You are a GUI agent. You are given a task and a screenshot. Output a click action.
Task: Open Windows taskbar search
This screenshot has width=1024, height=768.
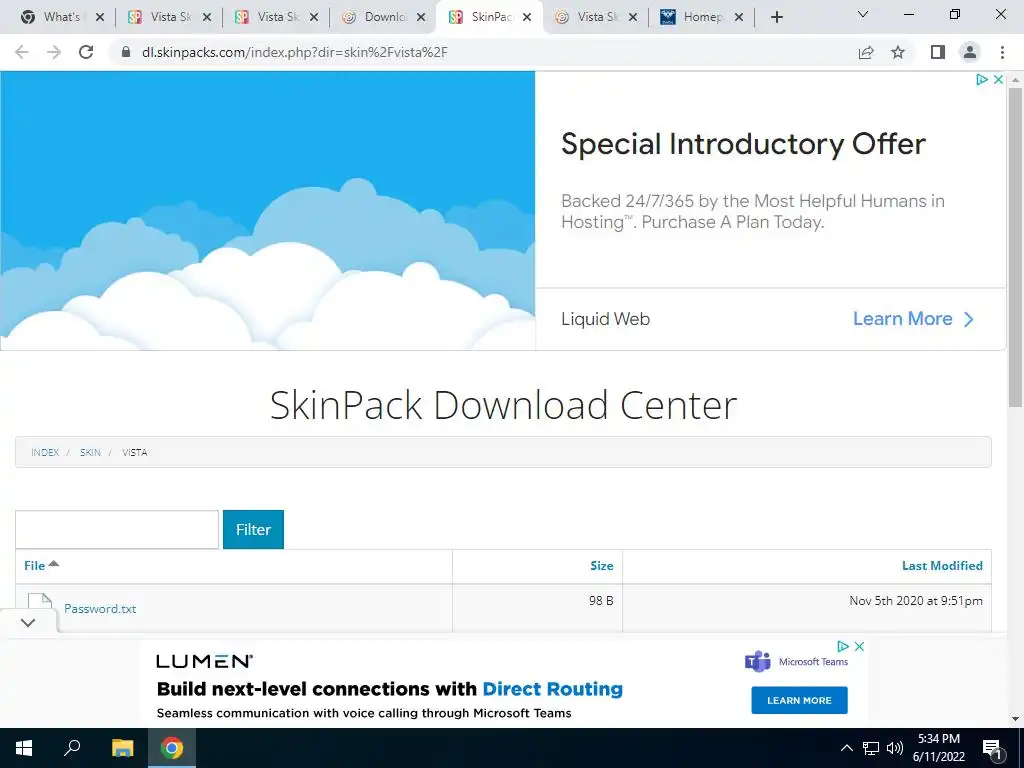[x=72, y=748]
